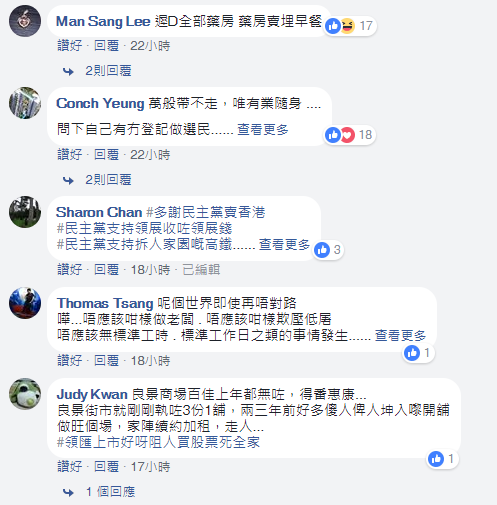The height and width of the screenshot is (505, 497).
Task: Open Man Sang Lee's profile picture
Action: pos(25,21)
